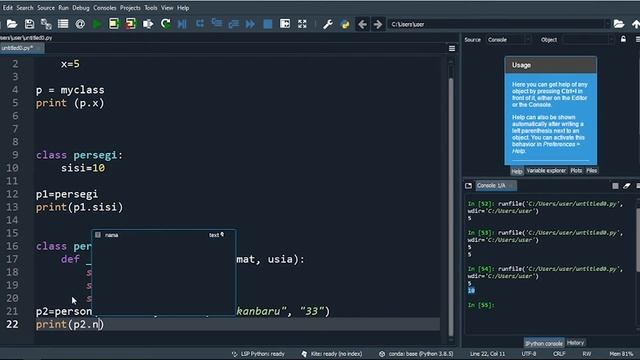Click the Kite ready status entry

331,354
